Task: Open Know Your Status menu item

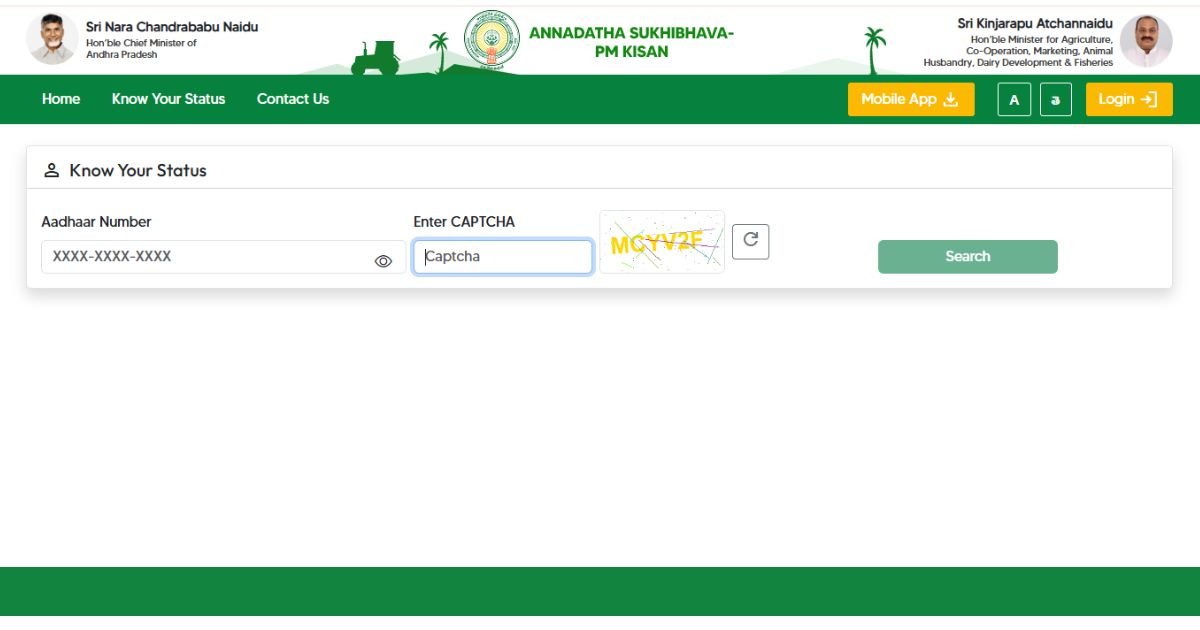Action: pos(168,99)
